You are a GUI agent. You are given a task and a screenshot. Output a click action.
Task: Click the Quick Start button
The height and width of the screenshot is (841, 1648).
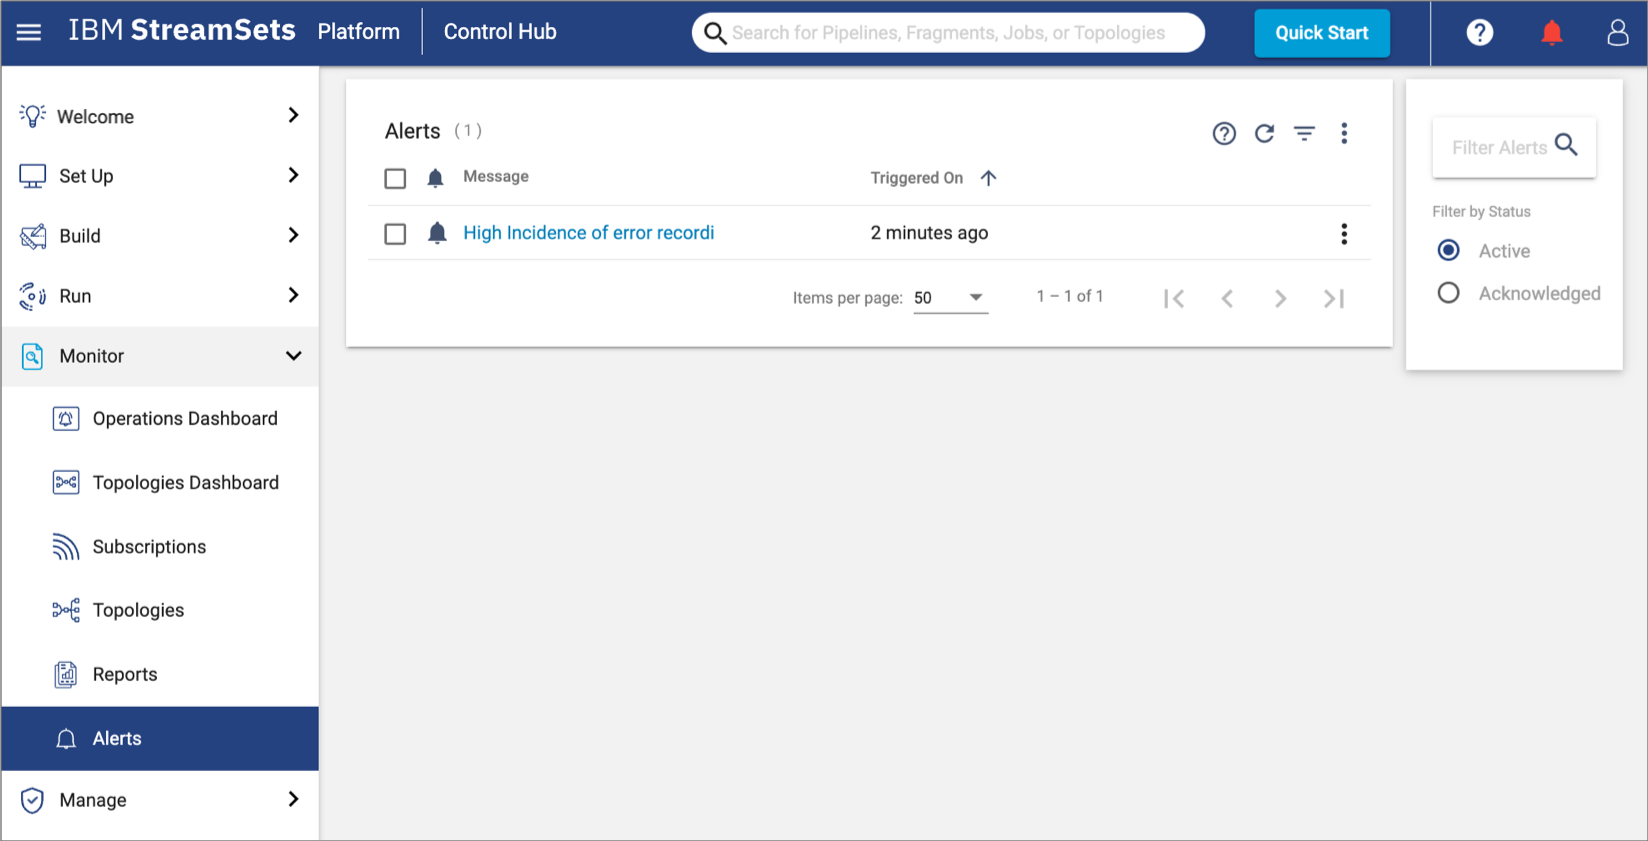click(x=1321, y=33)
